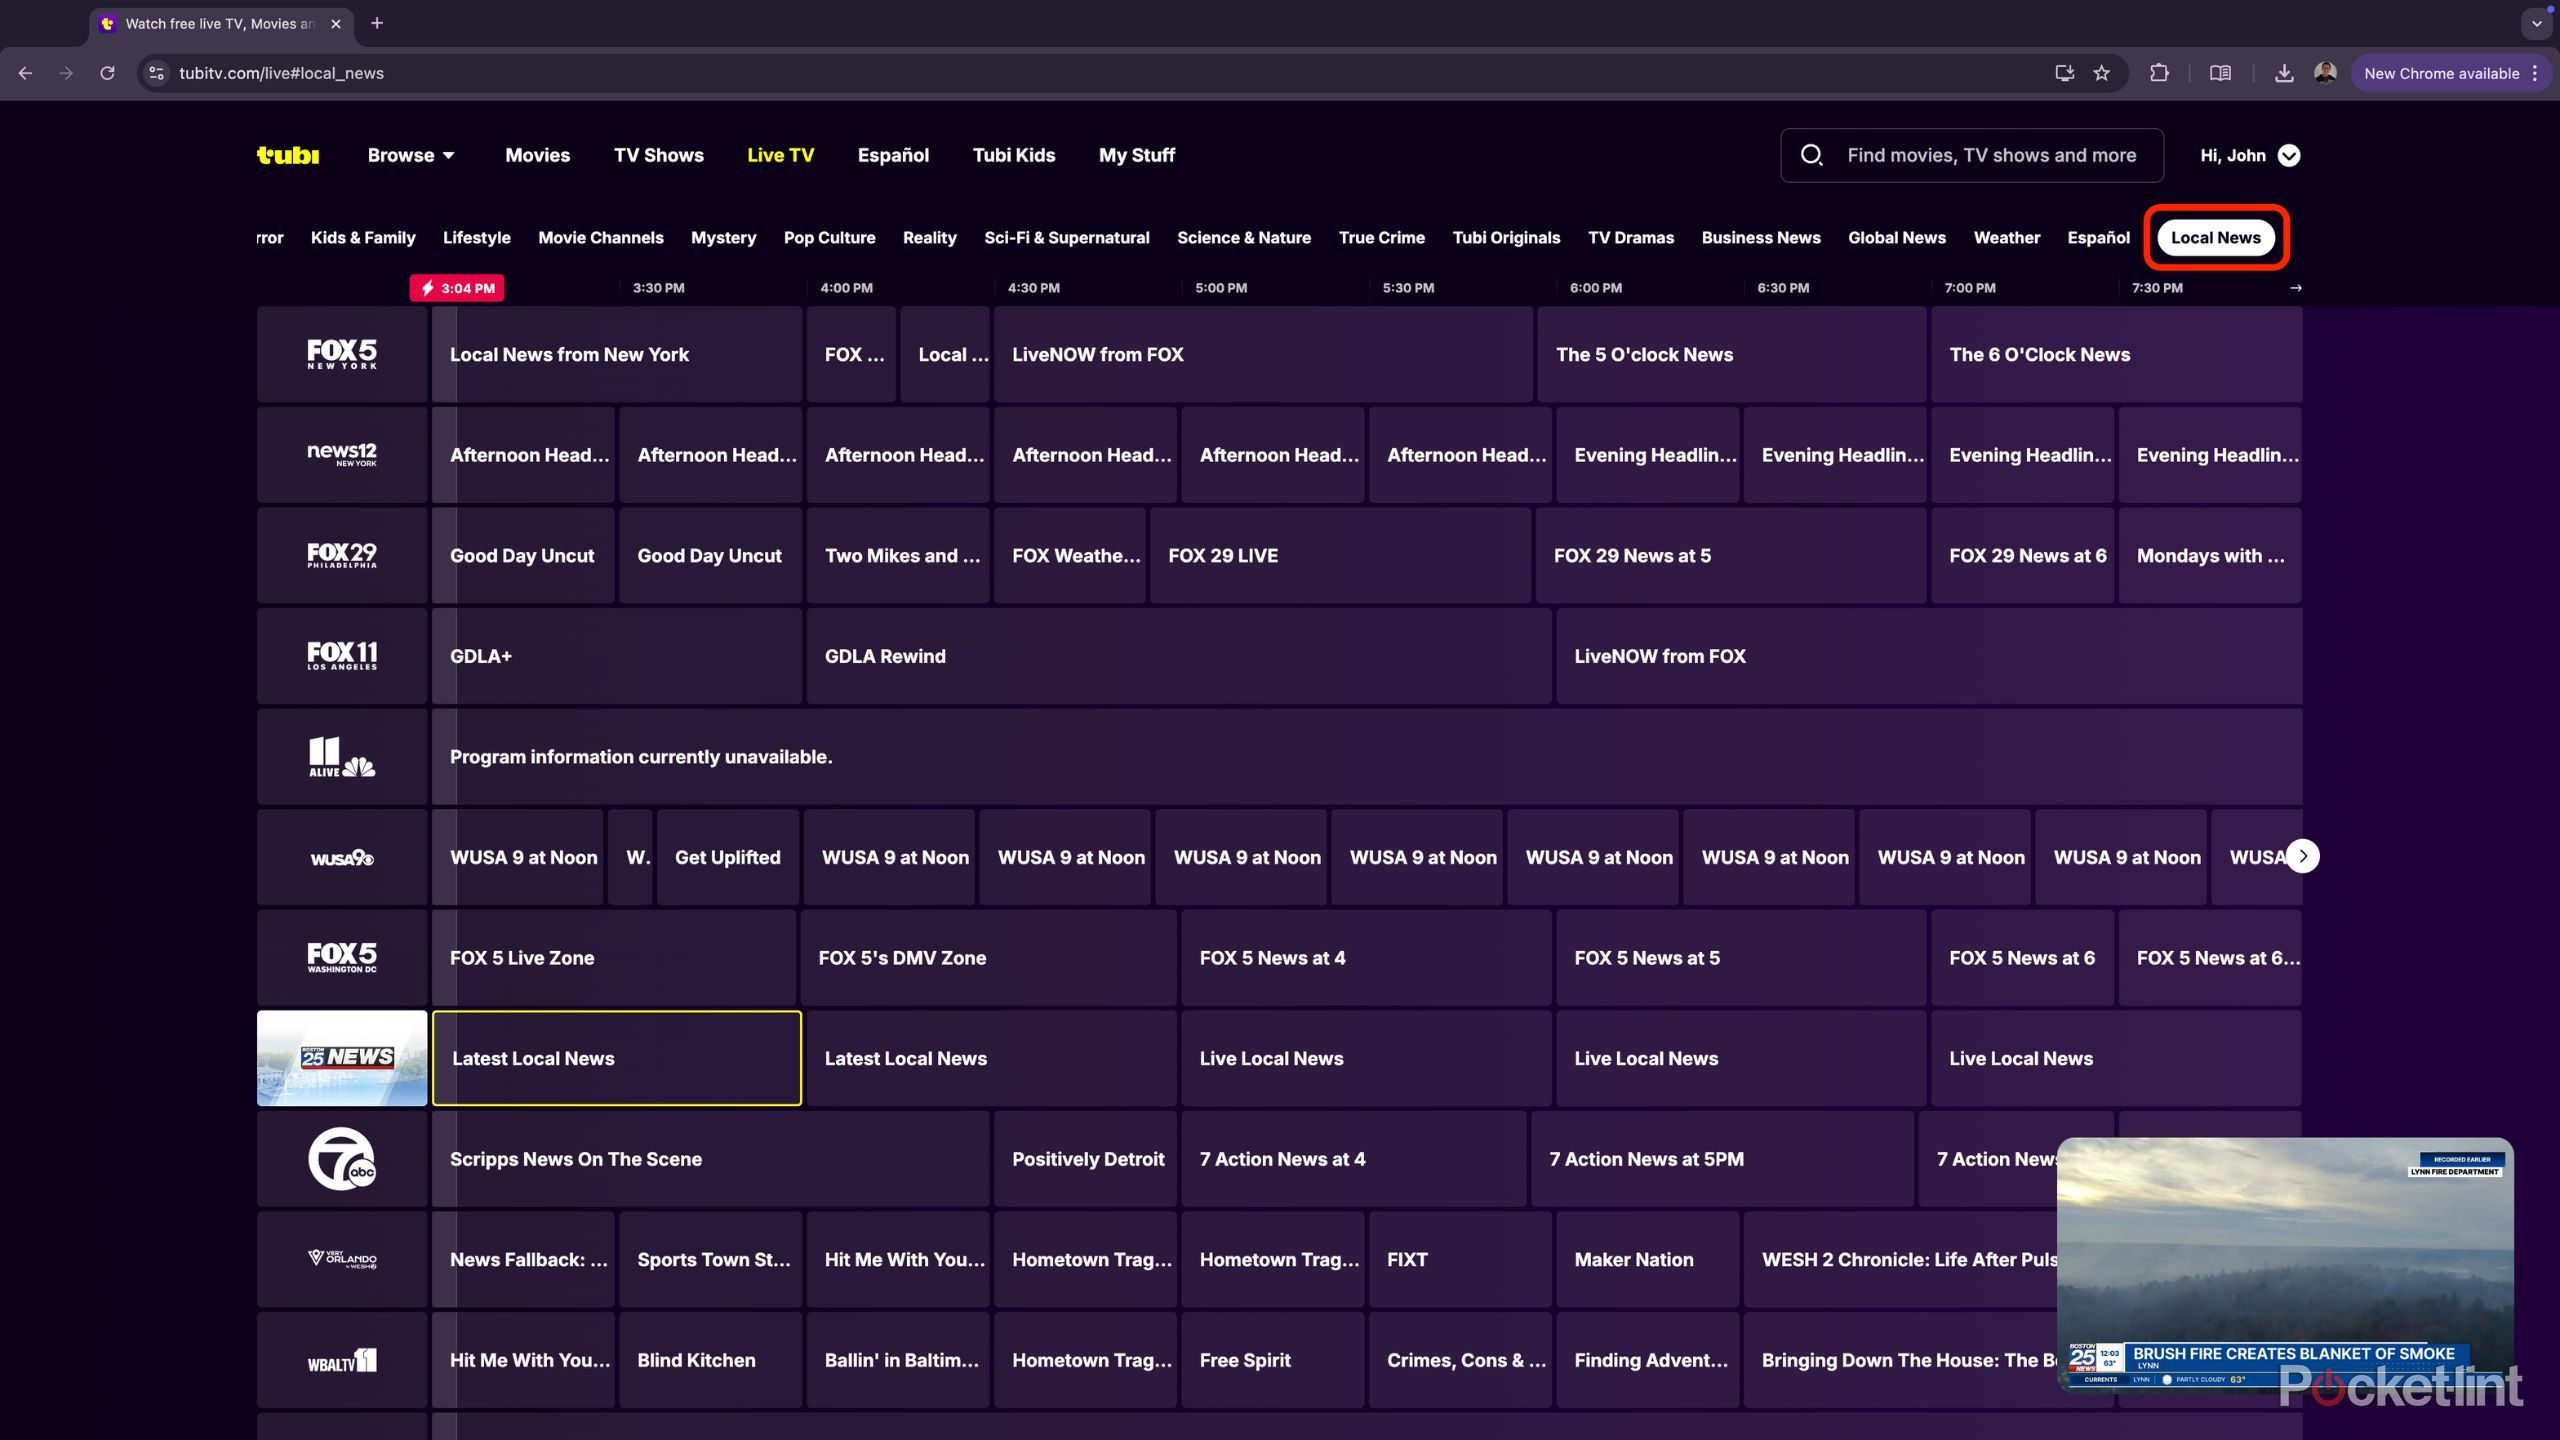Click the Downloads icon in the browser toolbar

pyautogui.click(x=2285, y=72)
